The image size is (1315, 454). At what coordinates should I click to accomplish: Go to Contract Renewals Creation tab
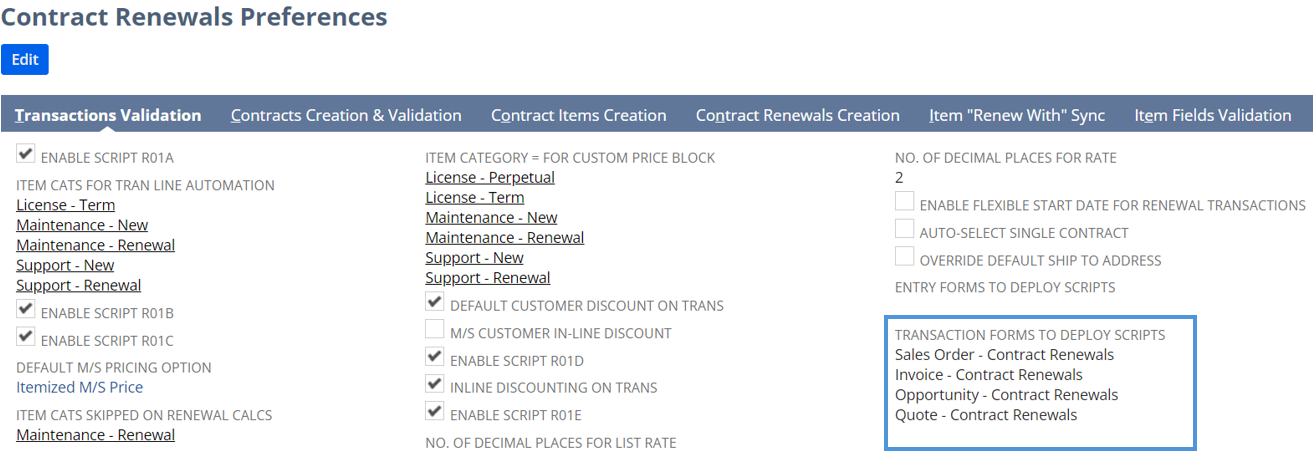pos(797,115)
